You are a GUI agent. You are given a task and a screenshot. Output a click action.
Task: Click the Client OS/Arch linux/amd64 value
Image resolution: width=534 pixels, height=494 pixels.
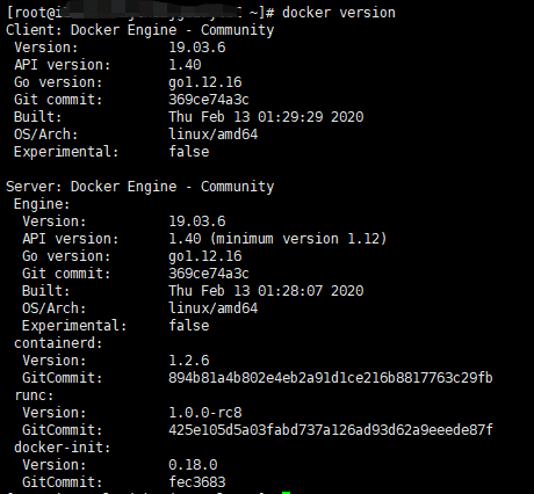pos(213,134)
